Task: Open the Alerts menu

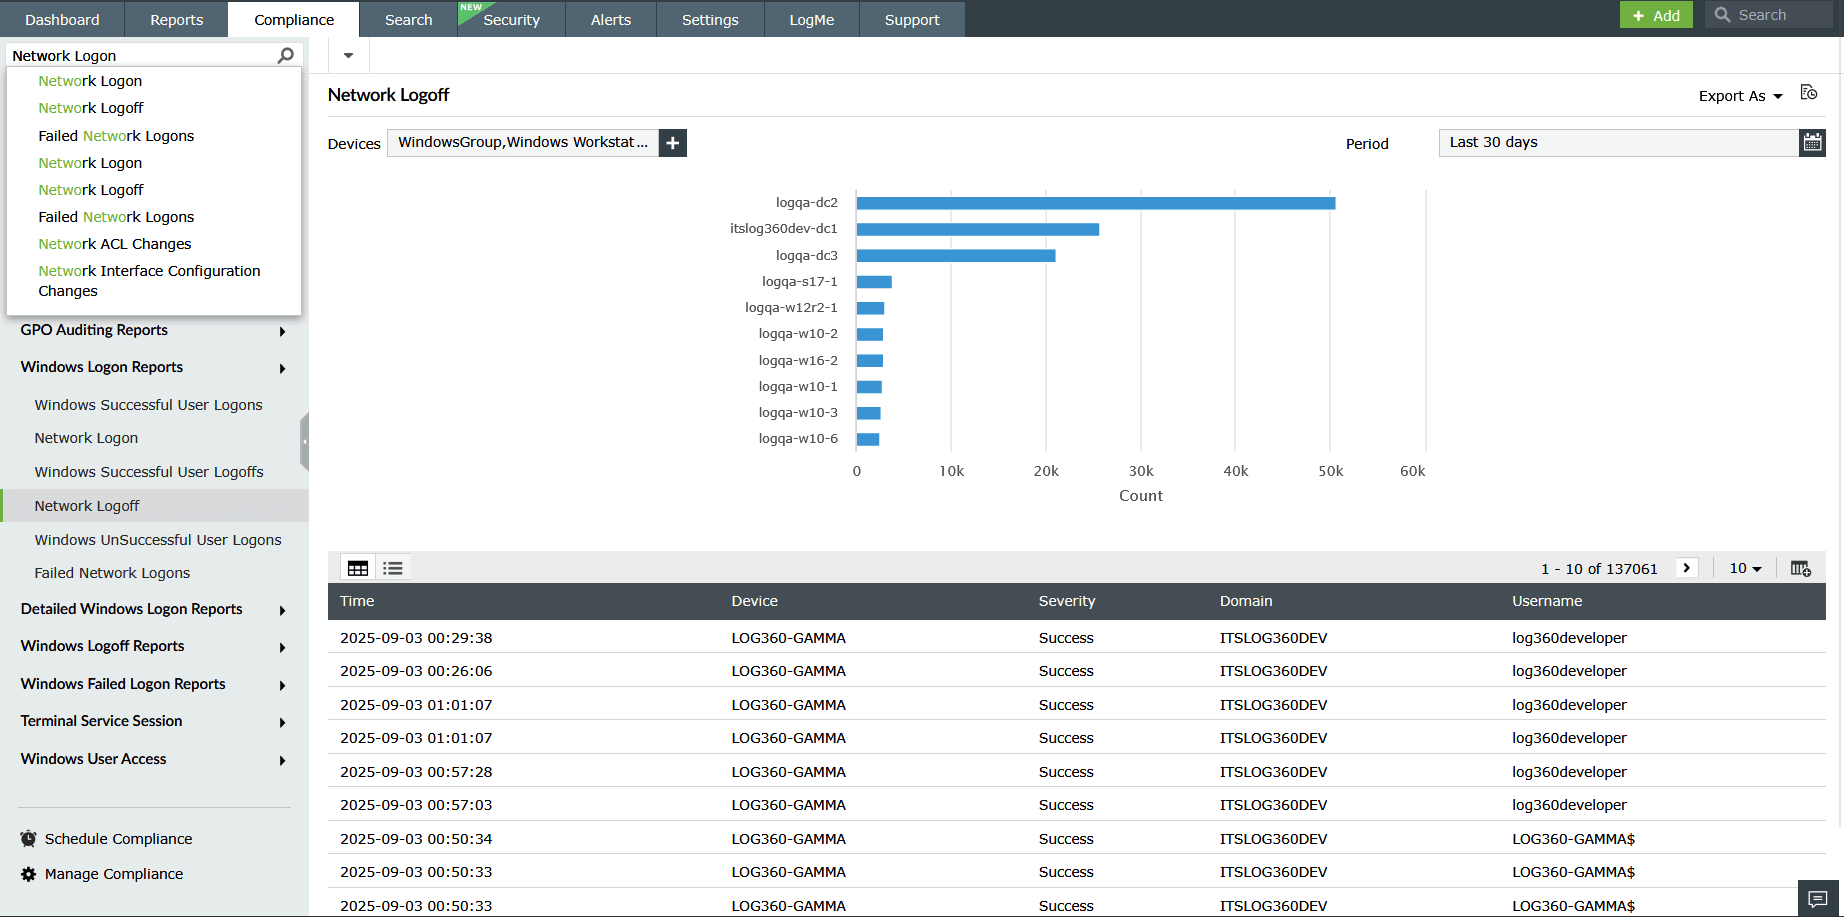Action: (610, 19)
